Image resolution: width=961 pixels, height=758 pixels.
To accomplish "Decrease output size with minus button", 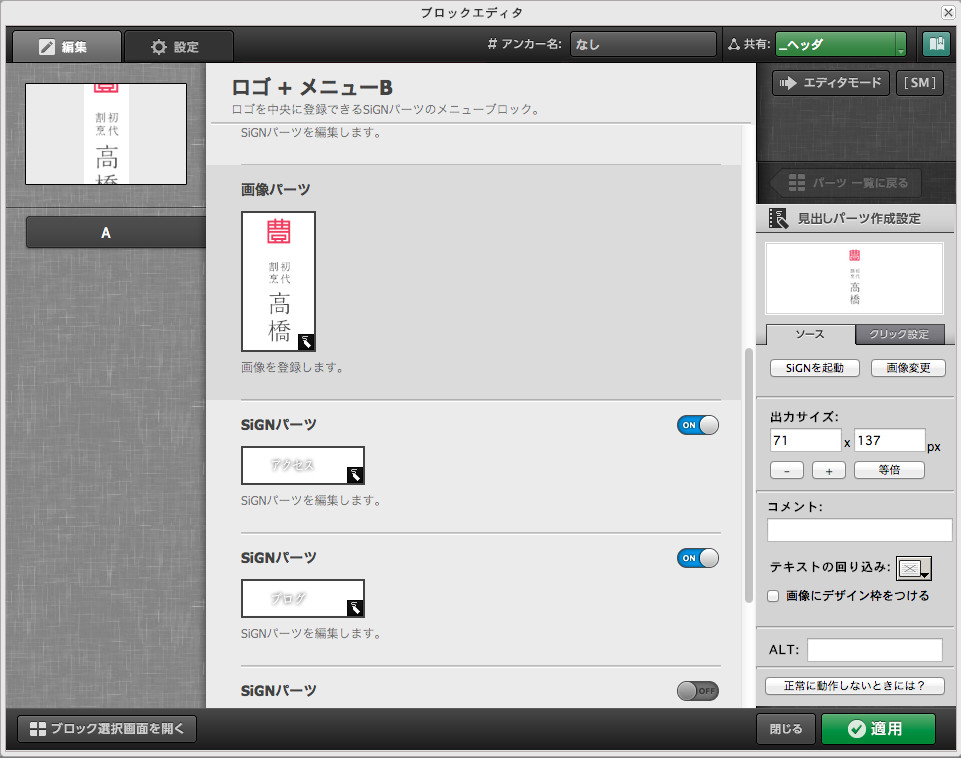I will point(786,471).
